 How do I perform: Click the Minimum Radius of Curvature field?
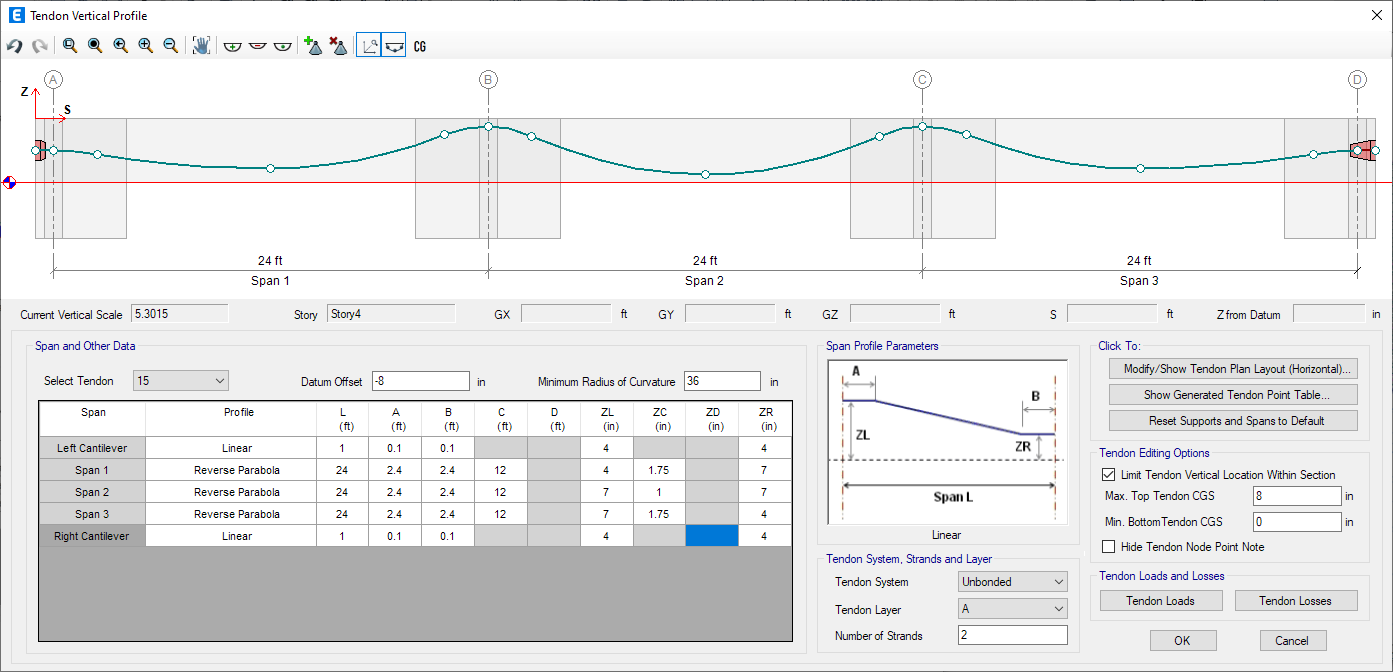722,382
